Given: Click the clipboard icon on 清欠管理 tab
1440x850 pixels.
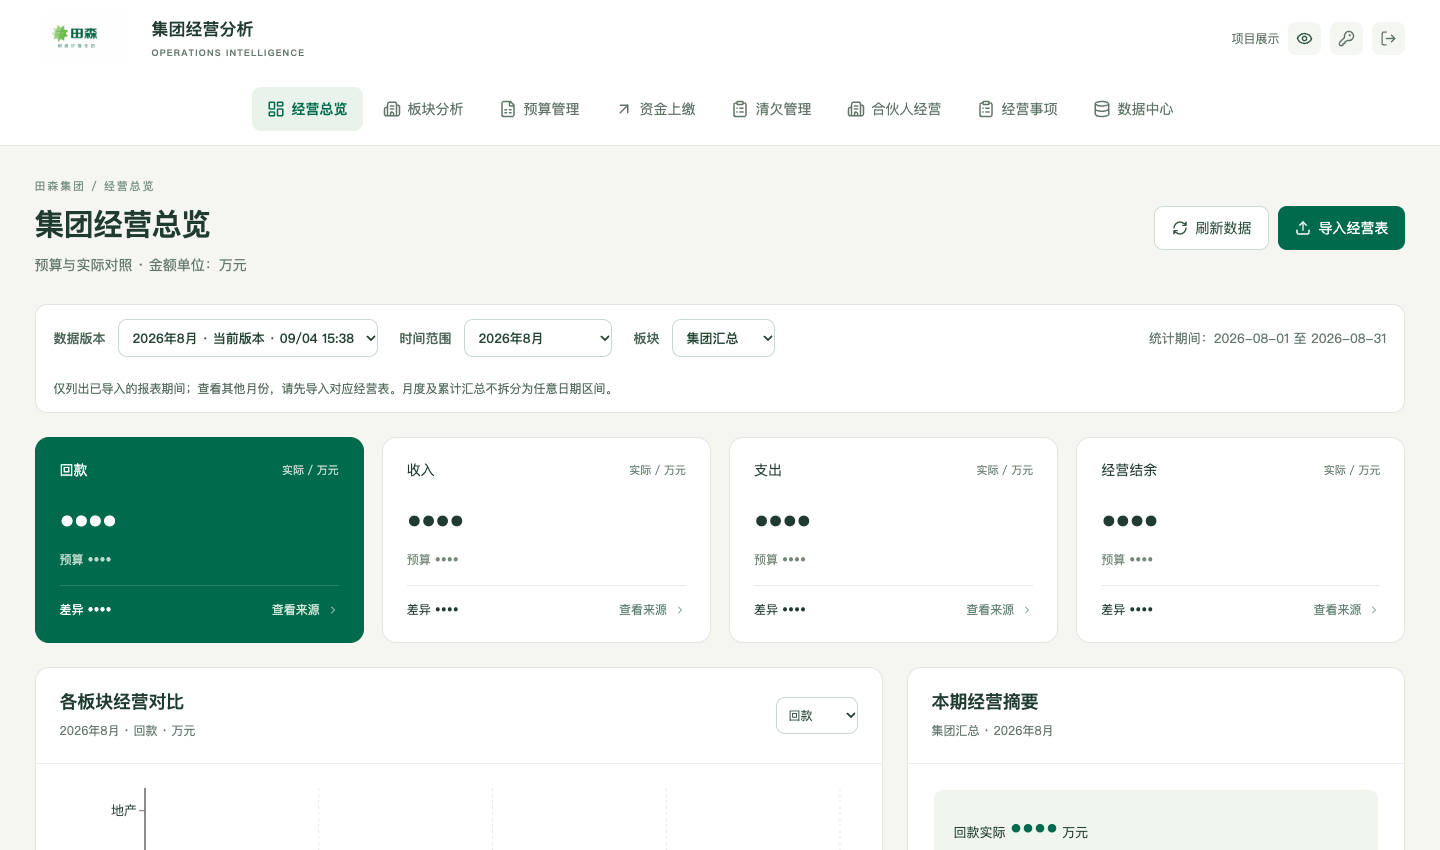Looking at the screenshot, I should 740,109.
